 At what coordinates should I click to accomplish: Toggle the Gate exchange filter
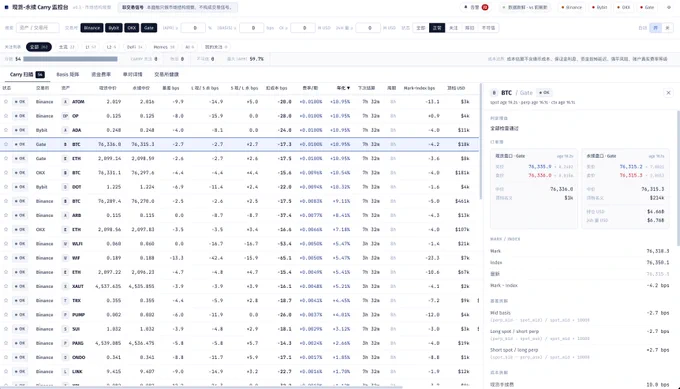tap(149, 28)
